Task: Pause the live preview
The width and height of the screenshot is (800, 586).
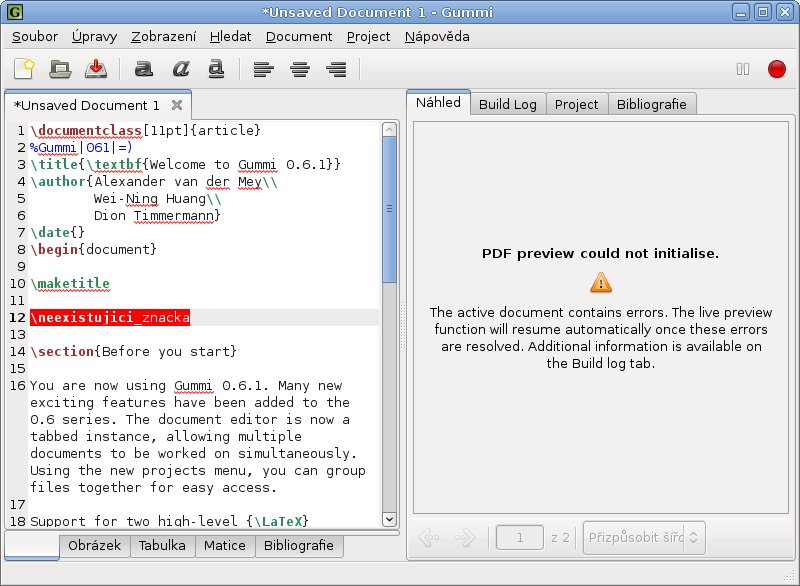Action: [743, 69]
